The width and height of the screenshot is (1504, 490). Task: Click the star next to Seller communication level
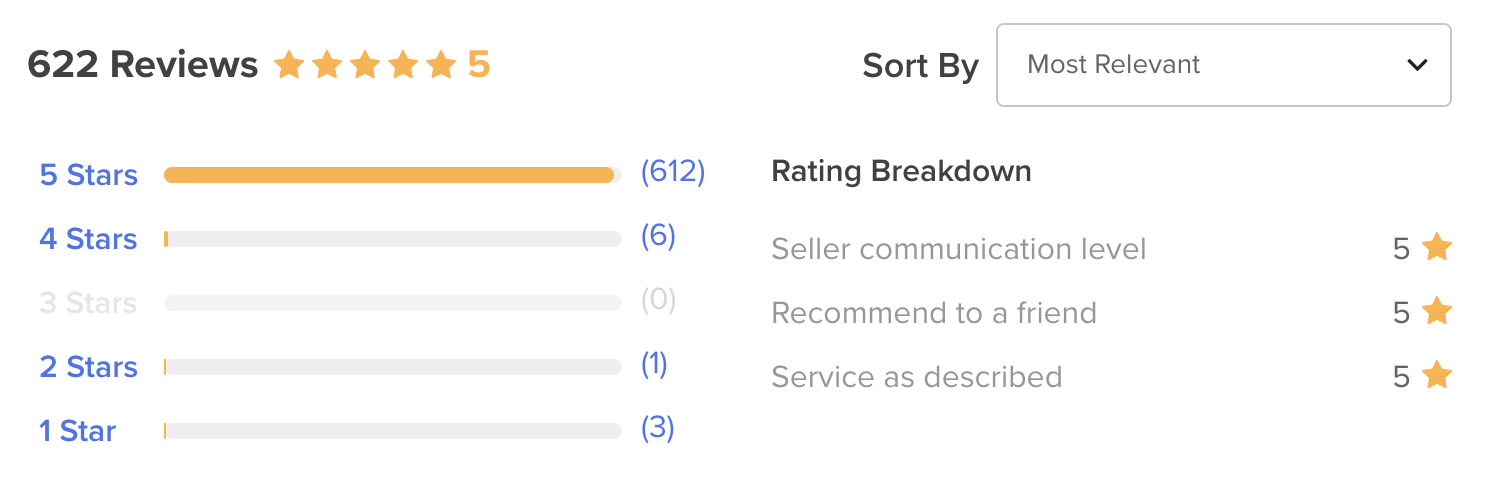(x=1437, y=247)
